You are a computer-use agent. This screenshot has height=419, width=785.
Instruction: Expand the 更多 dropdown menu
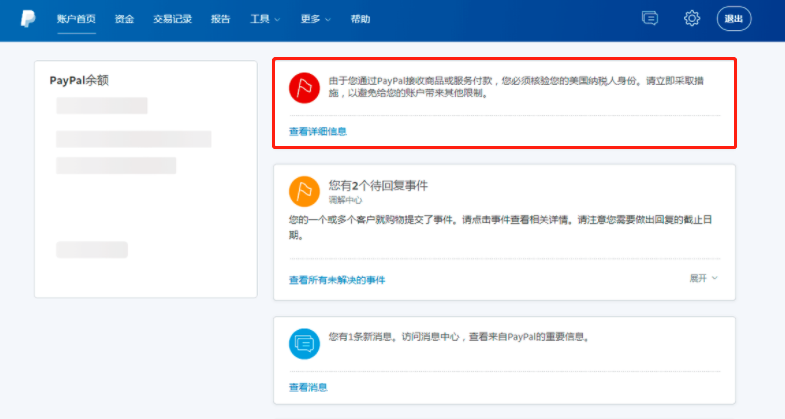[x=315, y=19]
